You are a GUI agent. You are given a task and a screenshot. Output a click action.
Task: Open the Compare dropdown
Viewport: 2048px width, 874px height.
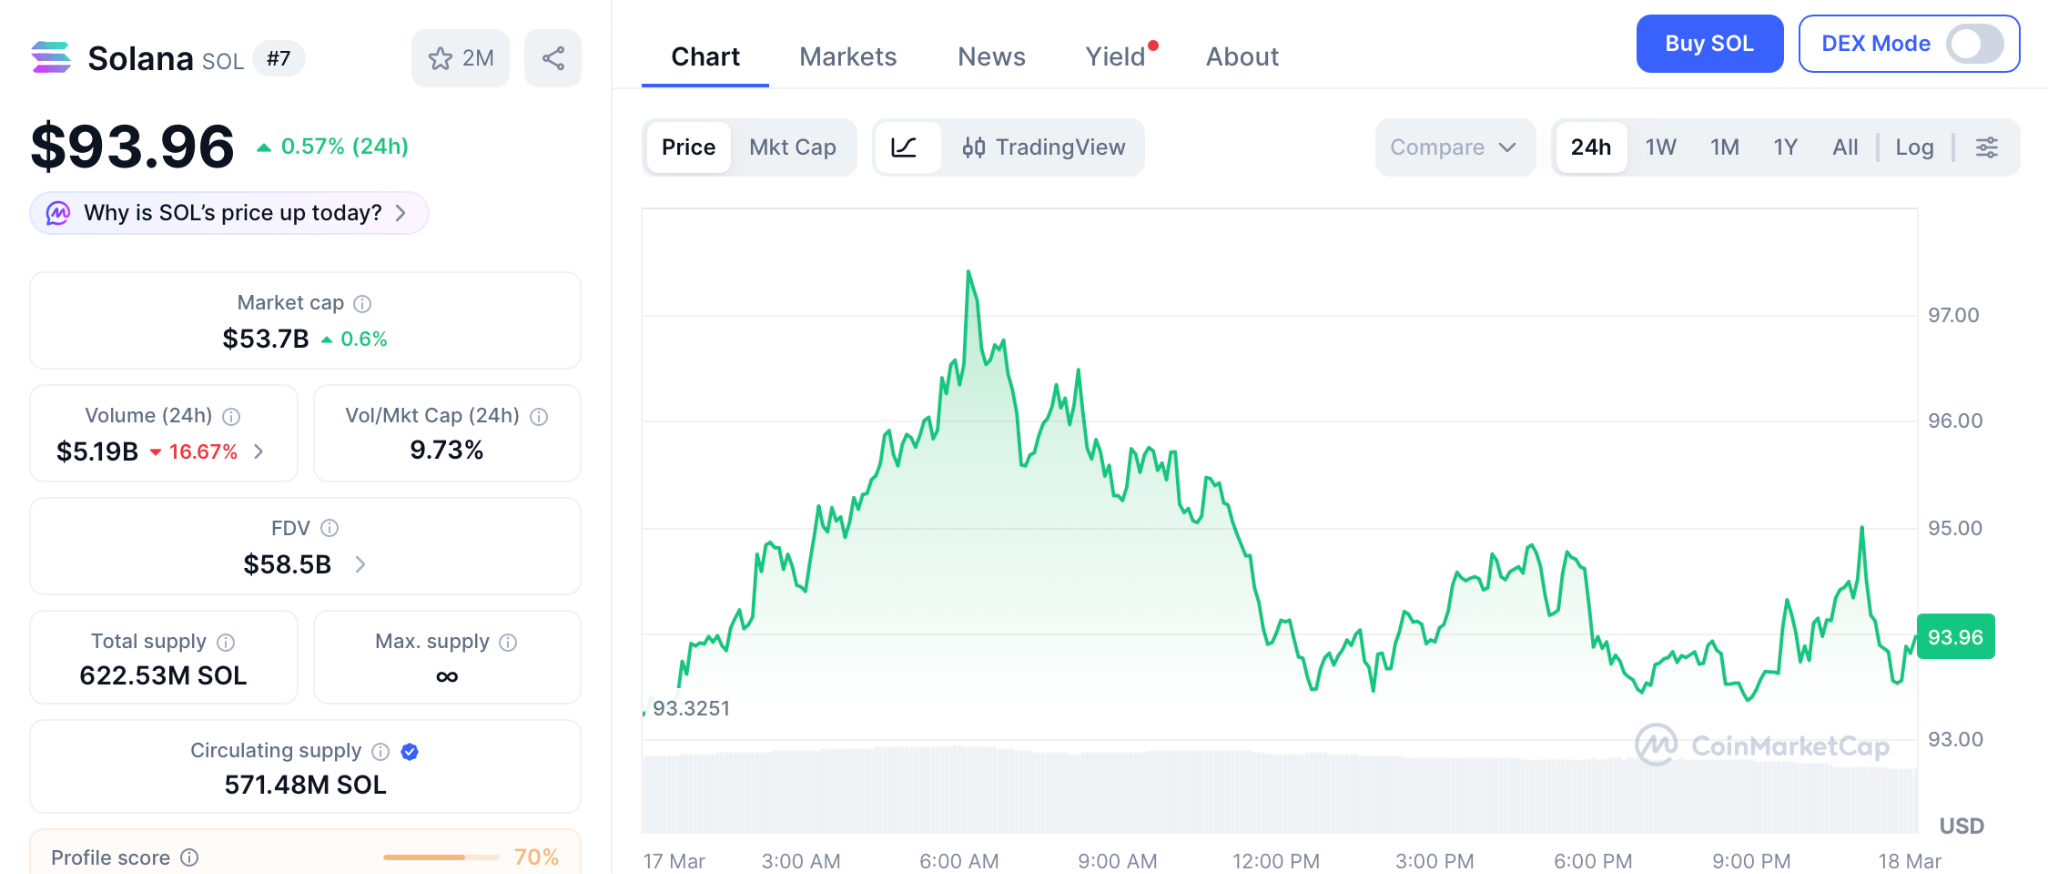(x=1453, y=148)
